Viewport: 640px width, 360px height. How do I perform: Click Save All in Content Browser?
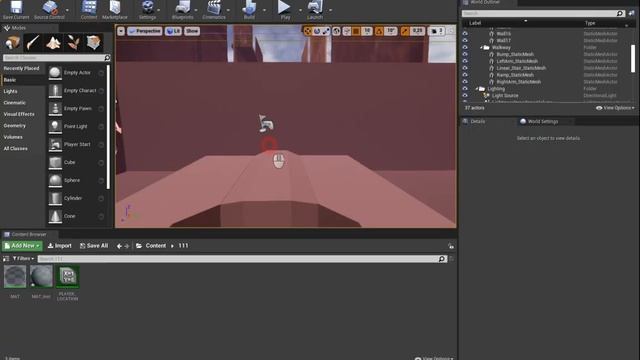point(94,246)
